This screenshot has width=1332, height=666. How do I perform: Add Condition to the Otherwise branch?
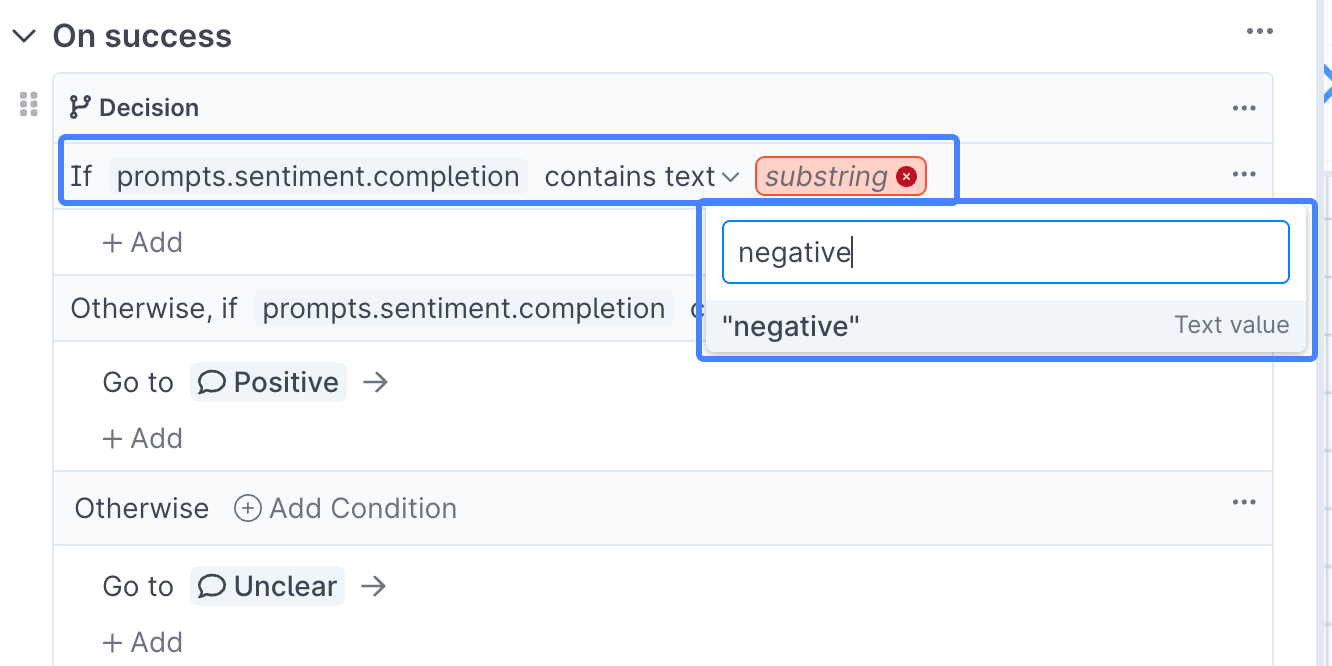click(345, 508)
